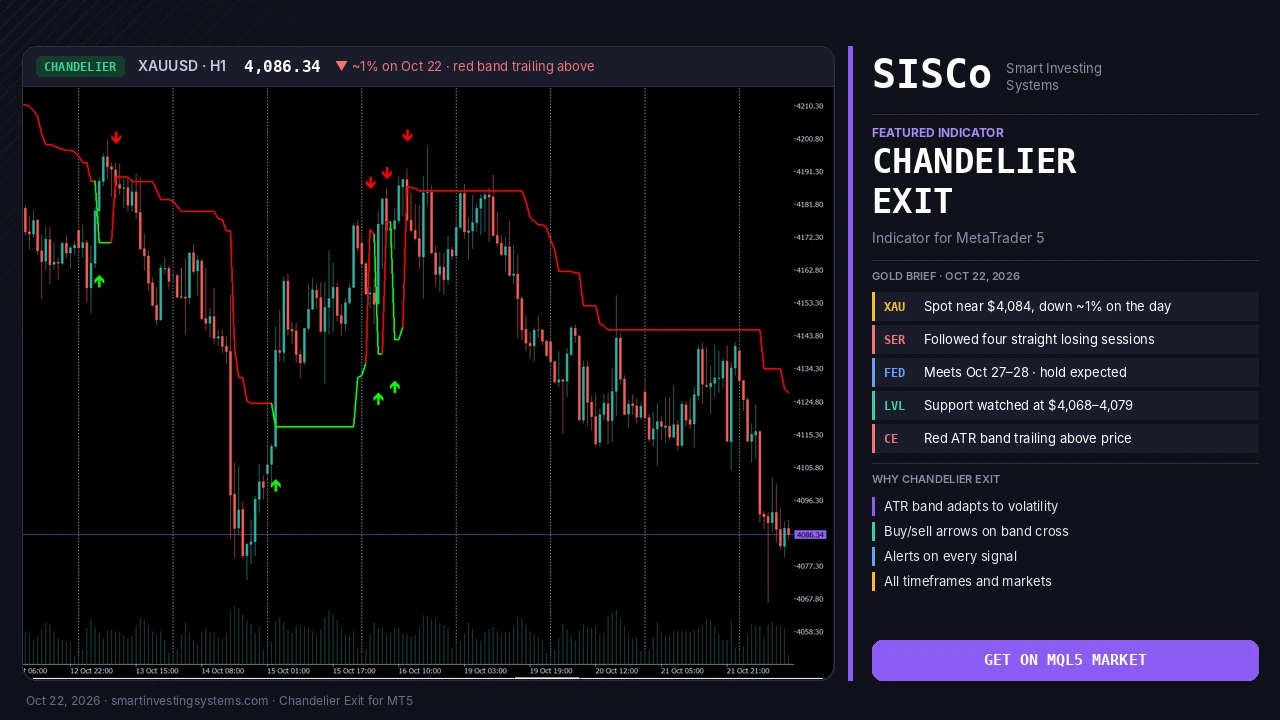Click 'All timeframes and markets'
1280x720 pixels.
[968, 582]
